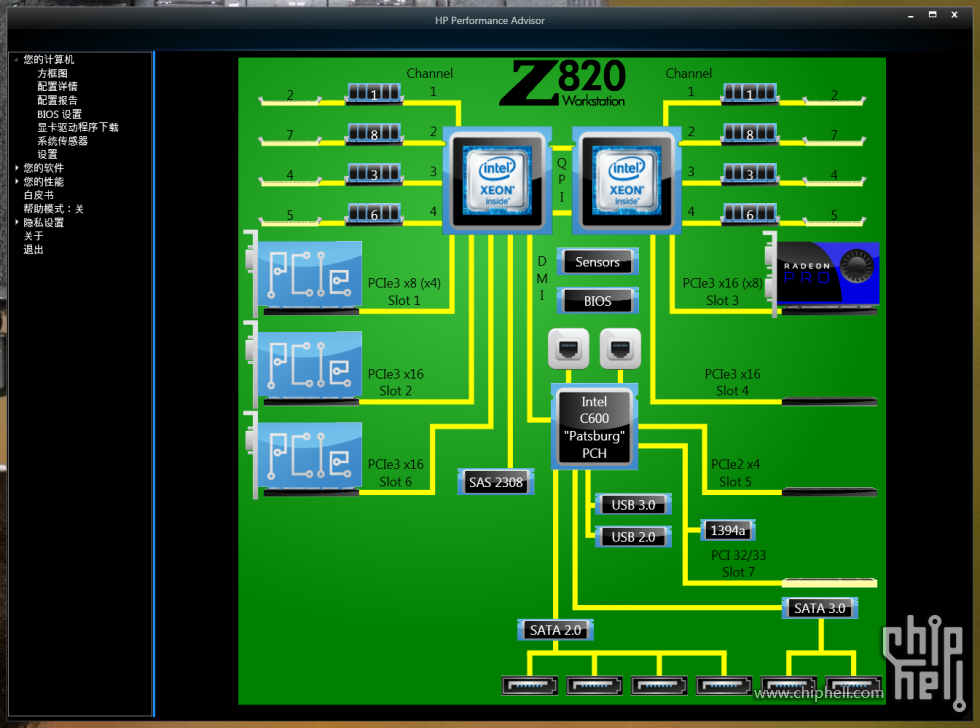Select memory module 8 beside the right CPU
980x728 pixels.
pyautogui.click(x=750, y=133)
